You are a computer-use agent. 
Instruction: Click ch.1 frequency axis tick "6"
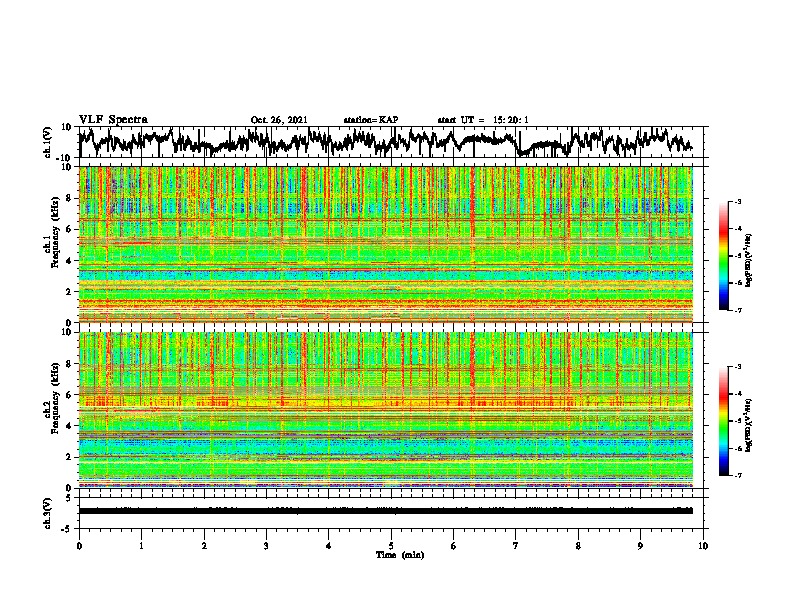pos(70,229)
